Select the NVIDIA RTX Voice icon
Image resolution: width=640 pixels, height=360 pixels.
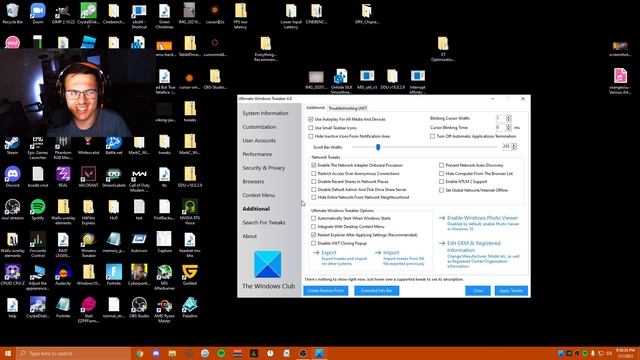[190, 211]
